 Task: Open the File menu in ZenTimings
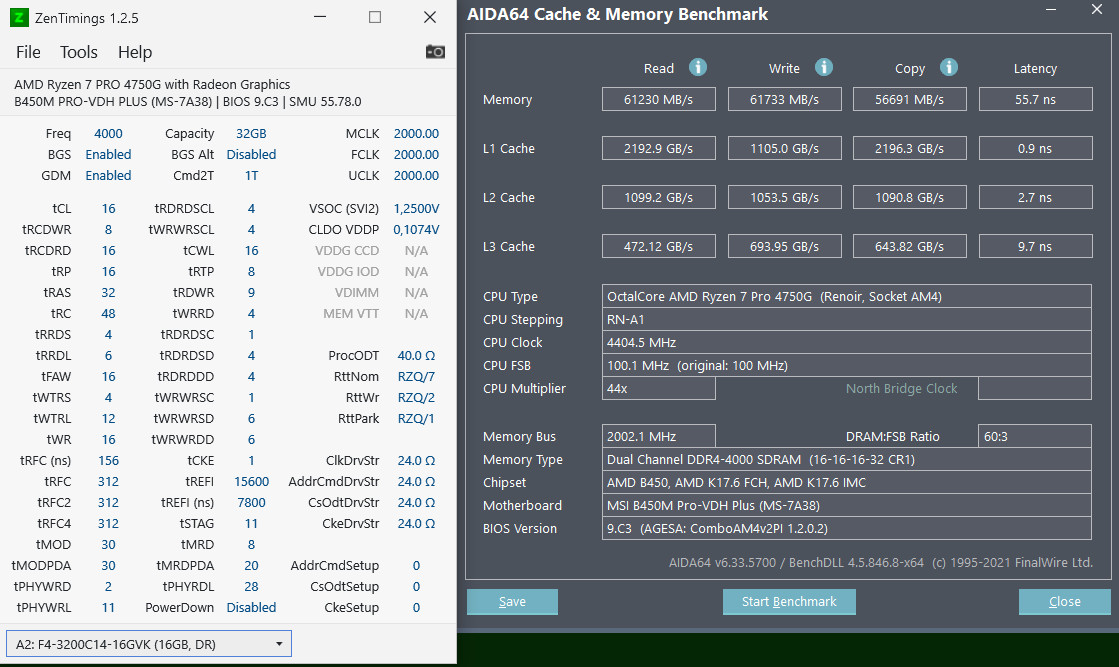click(x=28, y=52)
